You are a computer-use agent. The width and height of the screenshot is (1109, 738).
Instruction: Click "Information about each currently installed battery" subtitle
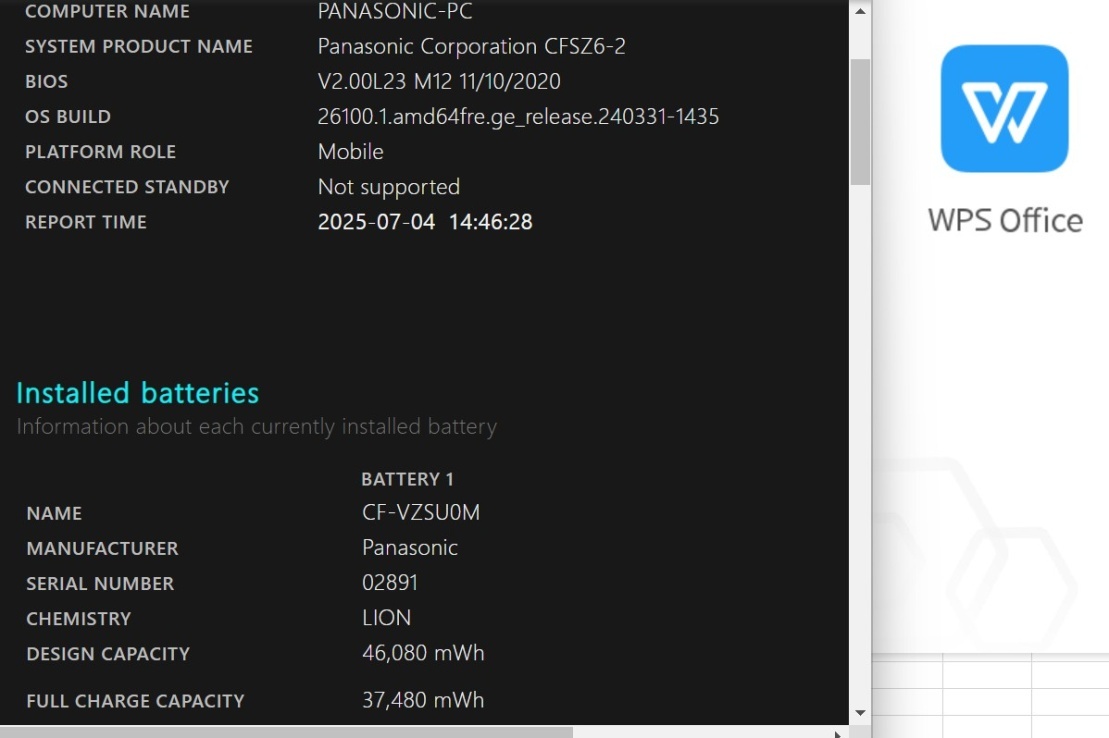tap(257, 427)
